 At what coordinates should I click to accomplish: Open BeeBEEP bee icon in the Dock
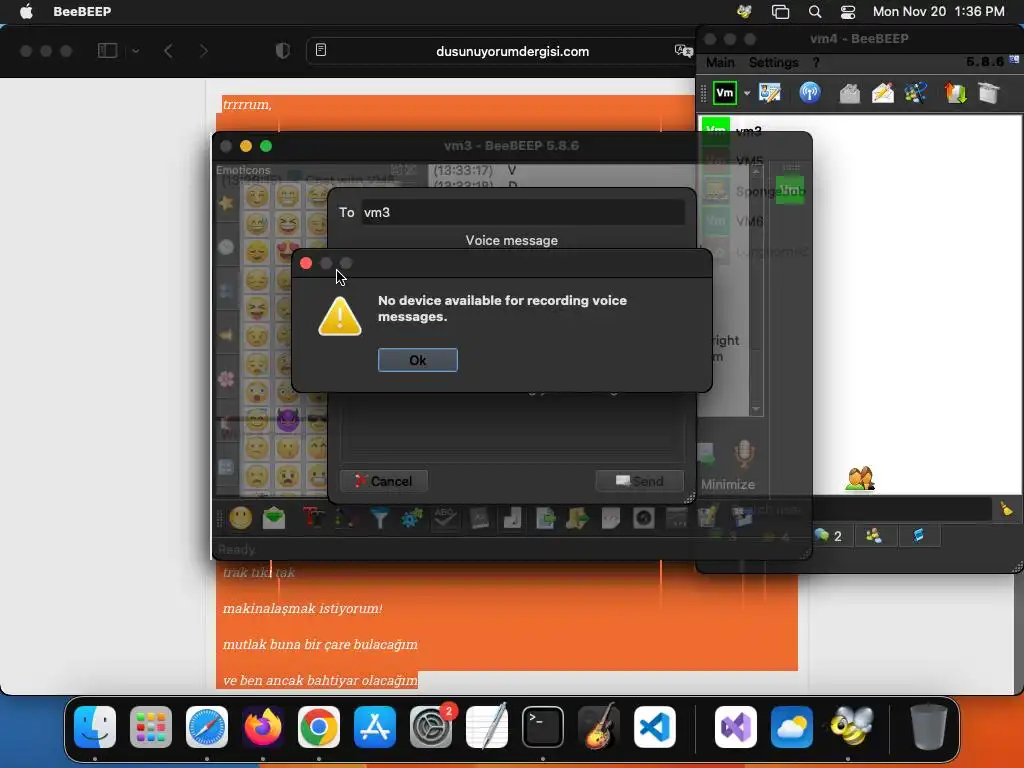pyautogui.click(x=851, y=727)
